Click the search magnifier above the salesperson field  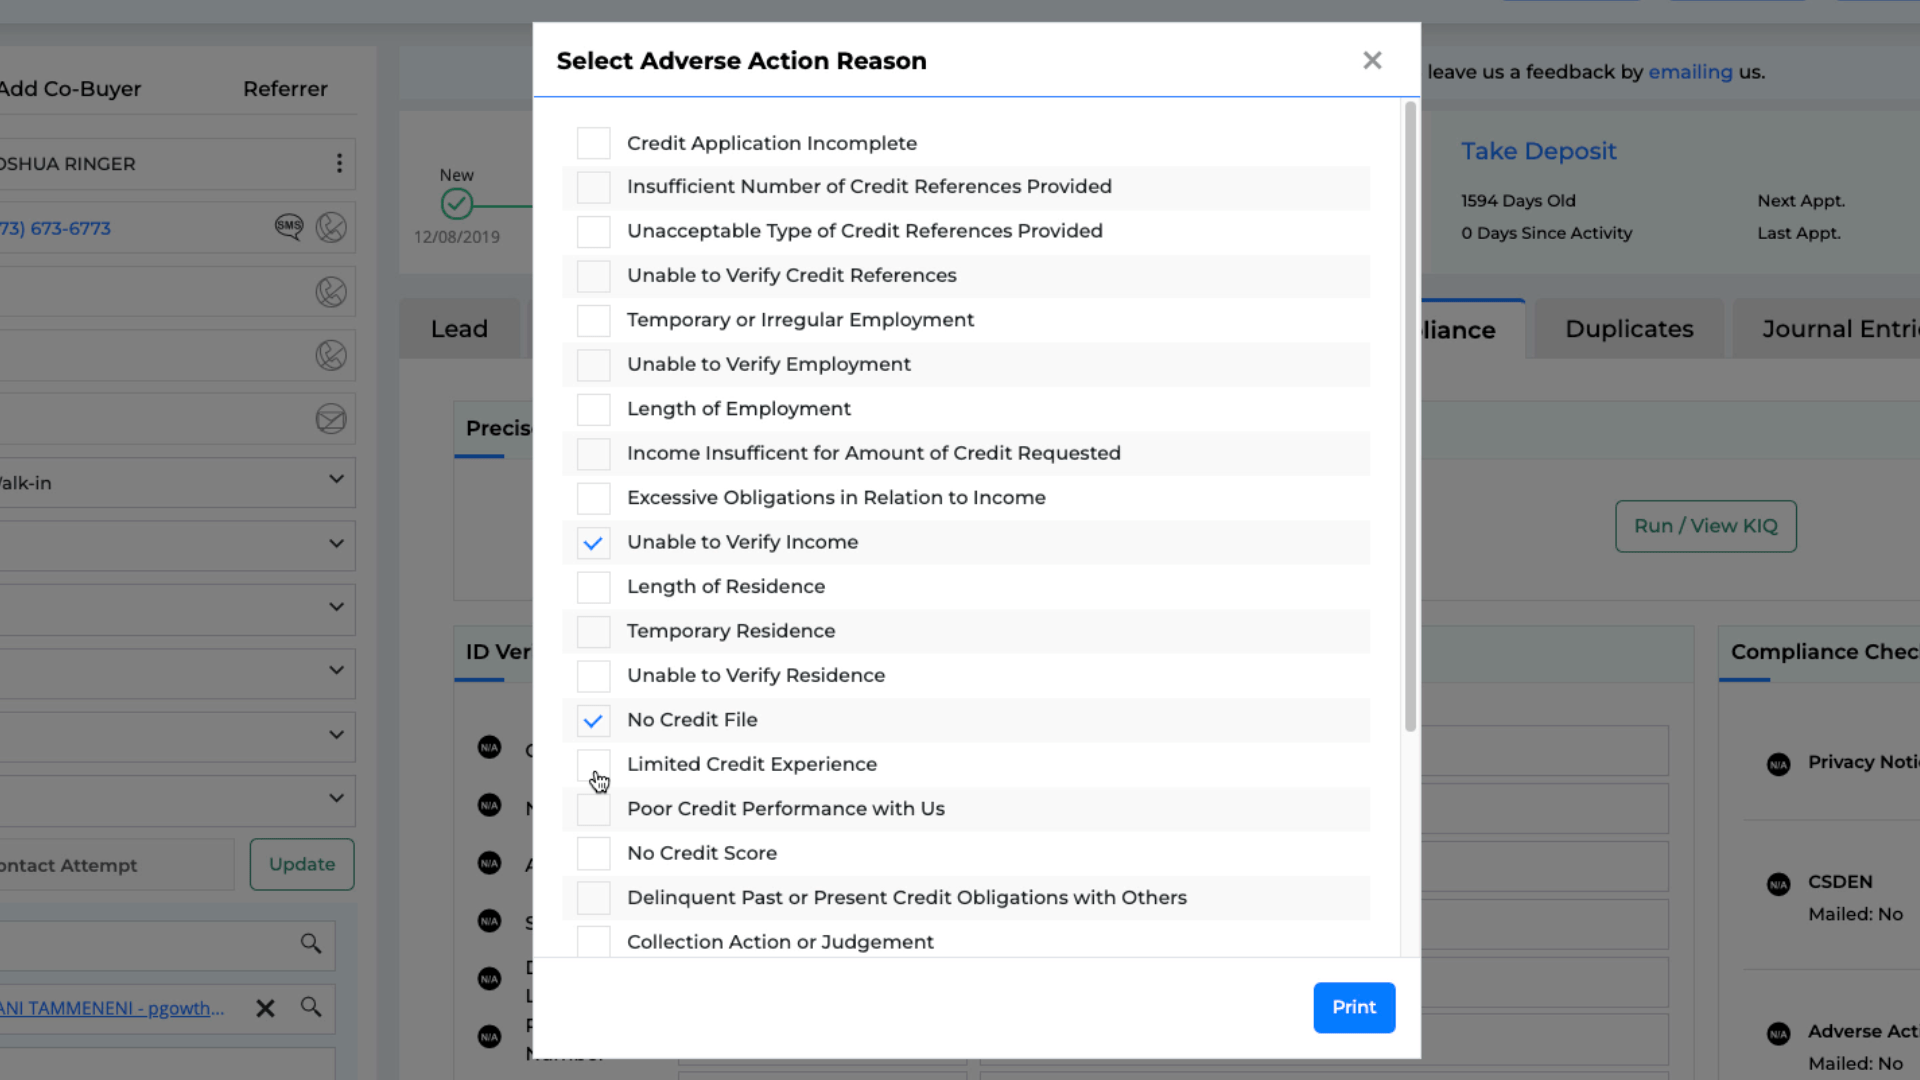[x=311, y=944]
